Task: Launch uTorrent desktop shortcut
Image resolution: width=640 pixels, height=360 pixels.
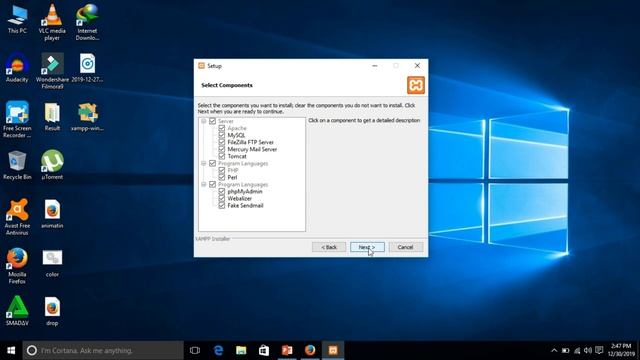Action: pyautogui.click(x=52, y=165)
